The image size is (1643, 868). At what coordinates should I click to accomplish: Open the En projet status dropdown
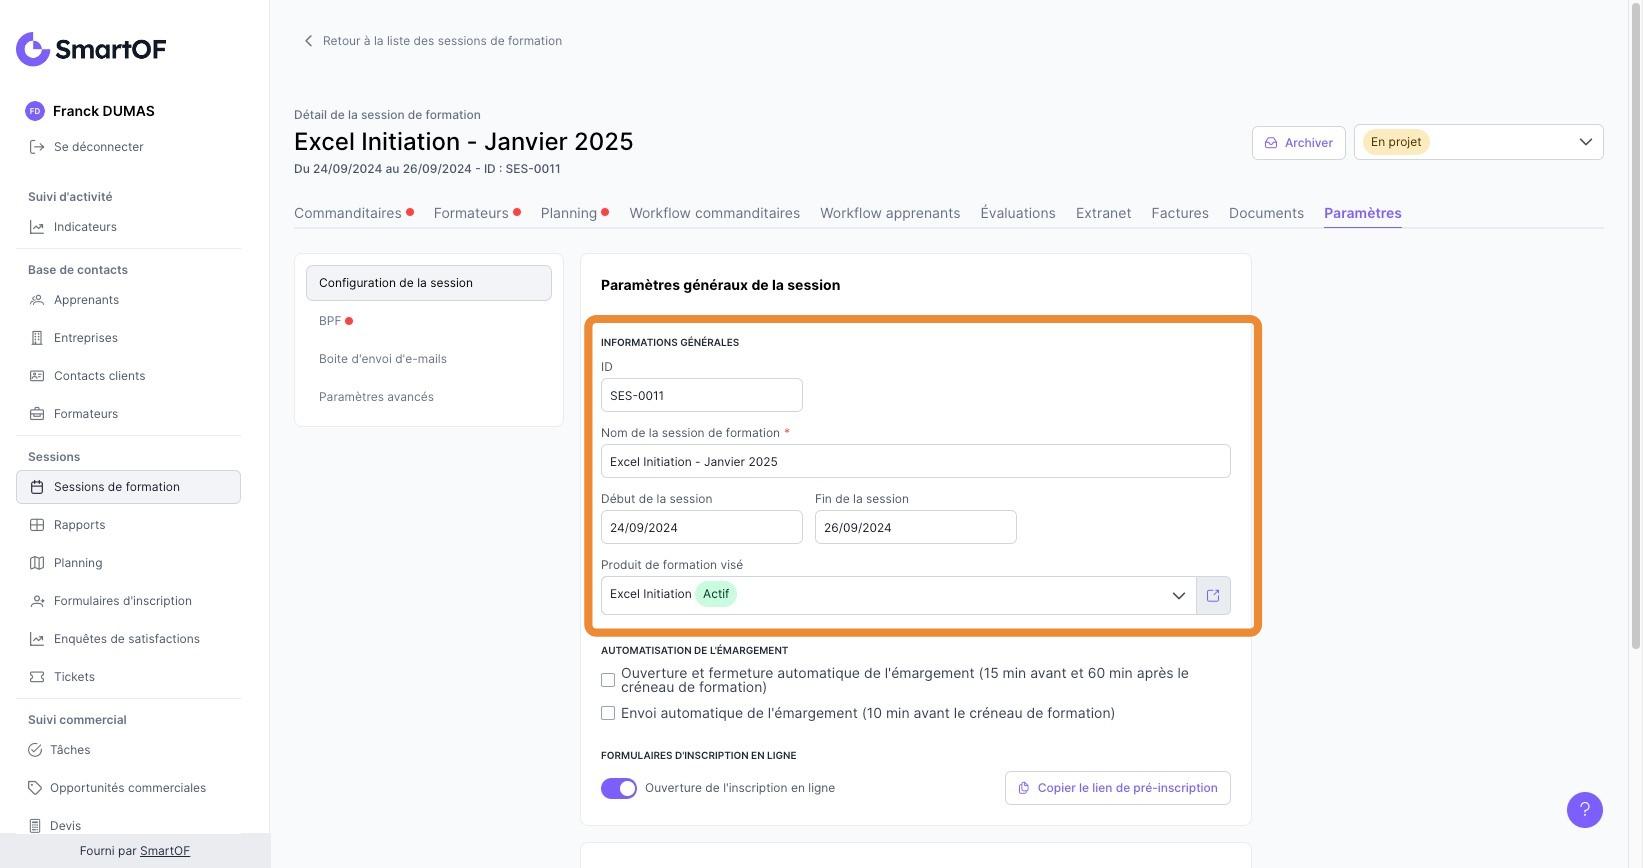[x=1478, y=142]
